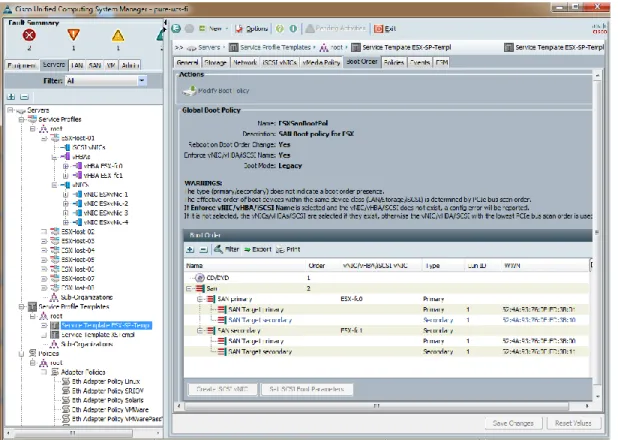Collapse the SAN primary row
The height and width of the screenshot is (440, 618).
(200, 299)
